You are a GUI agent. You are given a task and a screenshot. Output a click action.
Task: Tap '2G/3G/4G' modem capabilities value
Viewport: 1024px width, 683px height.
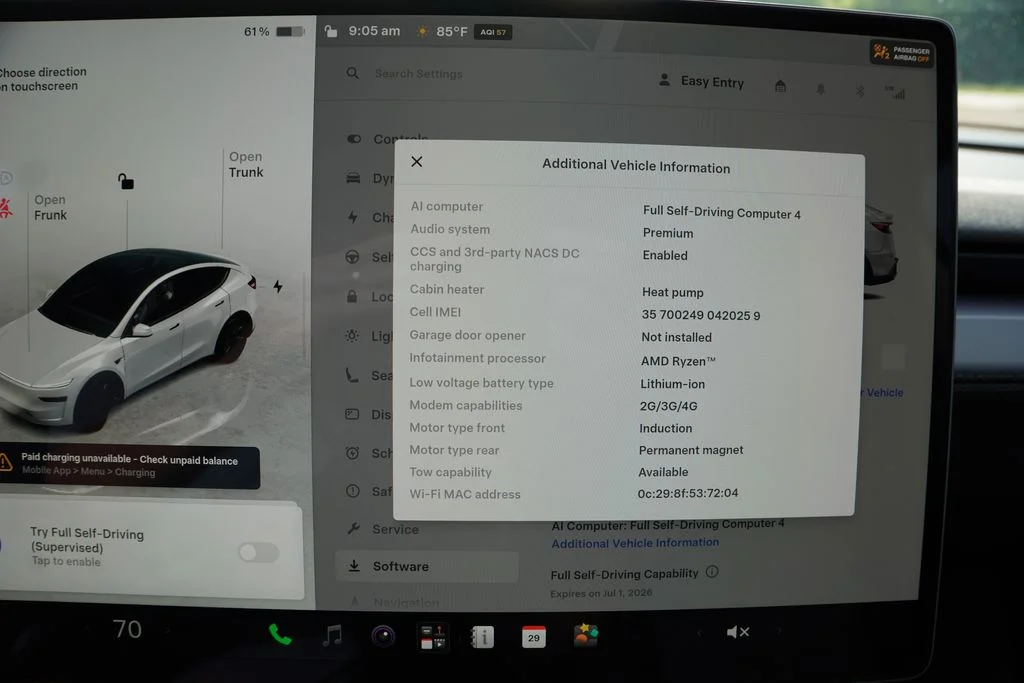click(x=669, y=406)
